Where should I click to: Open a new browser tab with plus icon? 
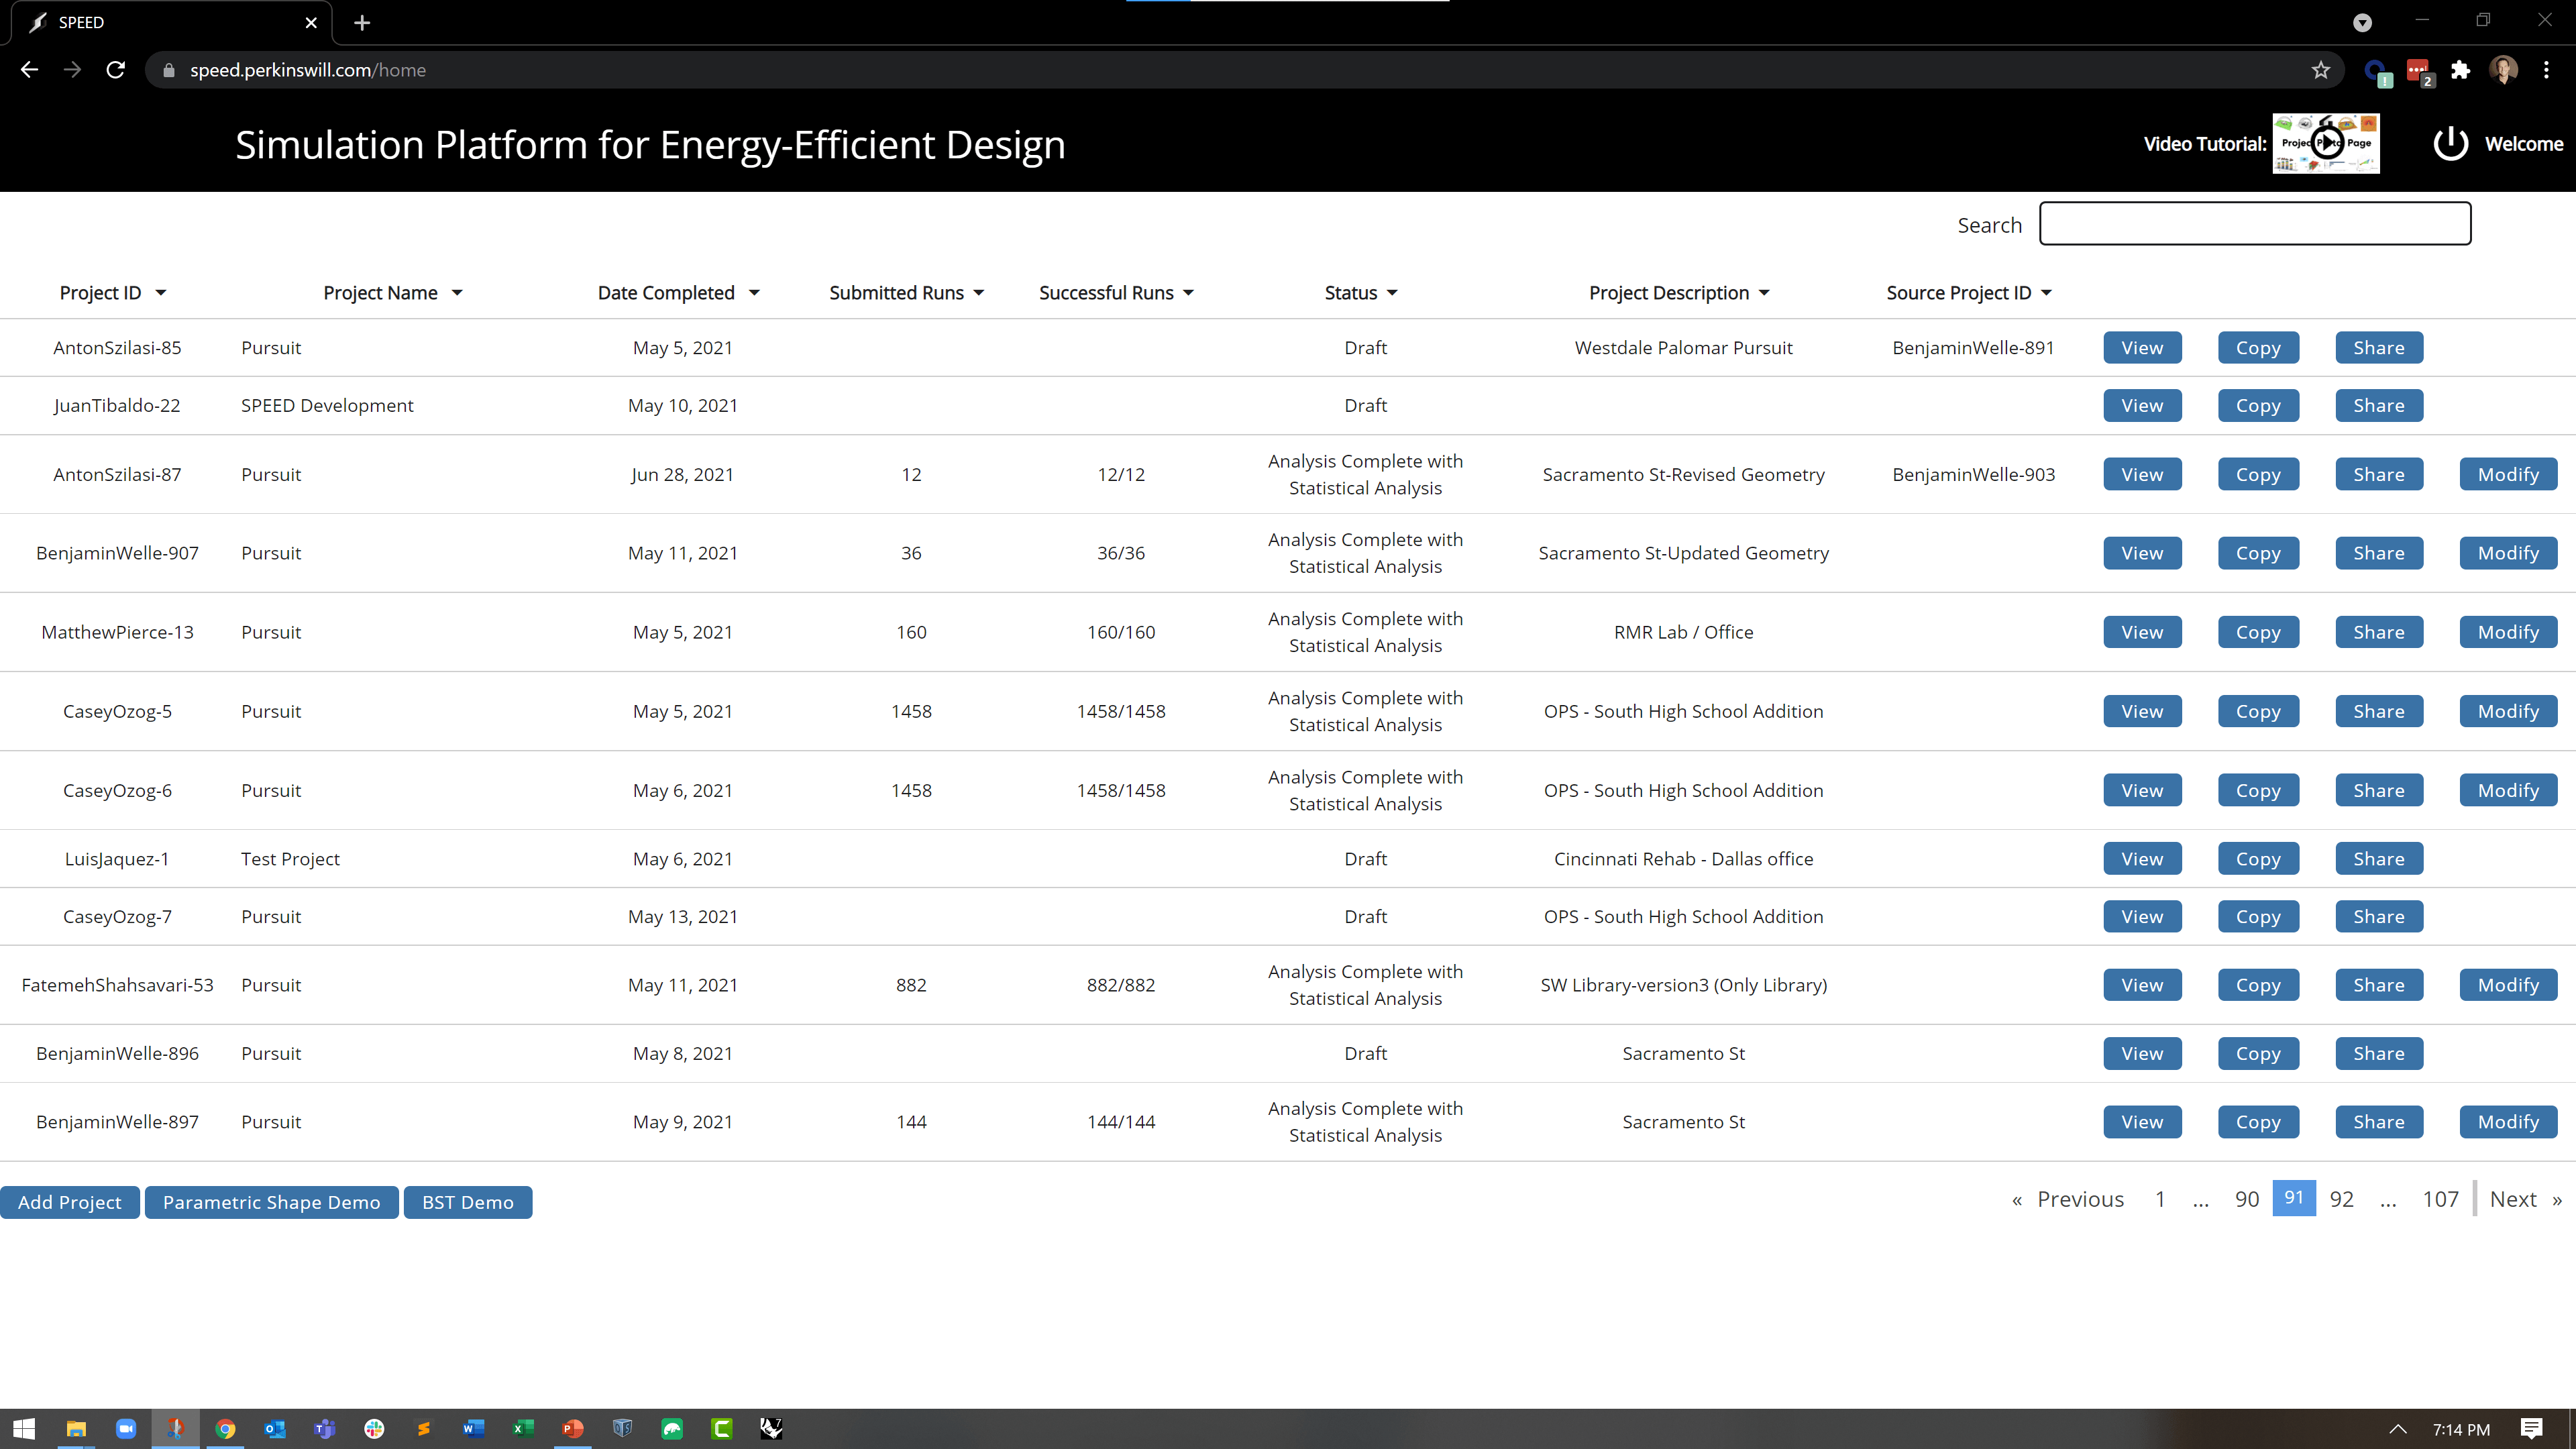[x=362, y=22]
